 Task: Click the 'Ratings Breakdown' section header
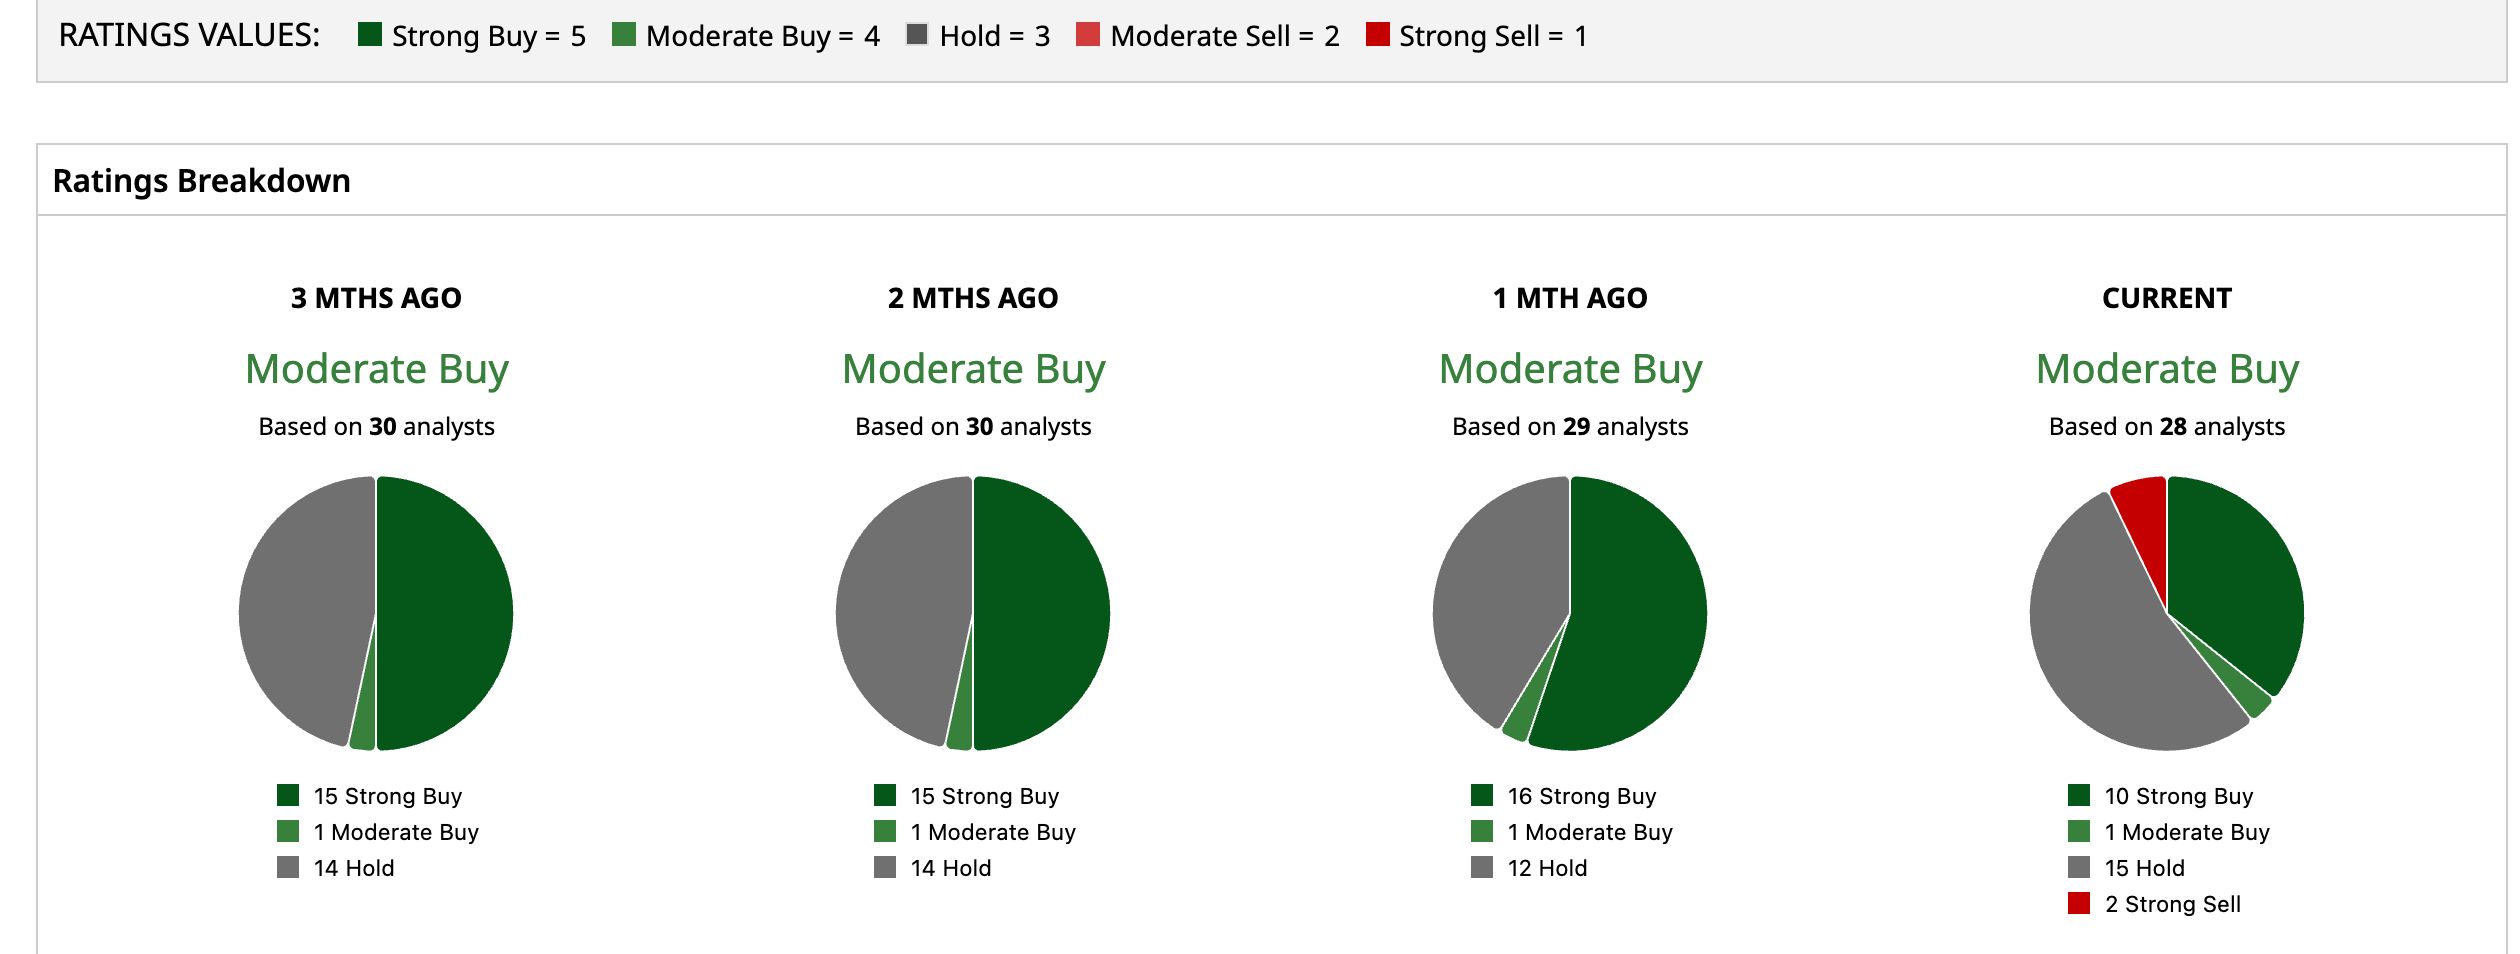(202, 181)
